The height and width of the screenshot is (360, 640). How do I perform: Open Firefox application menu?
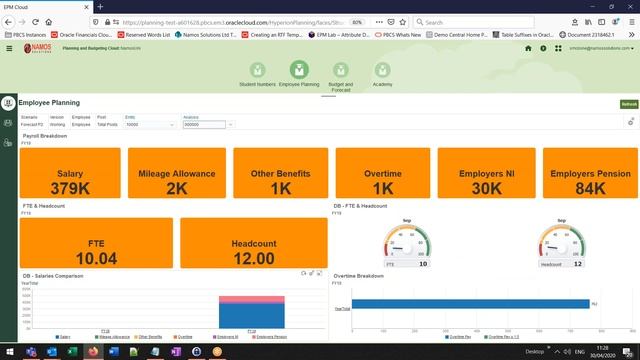pyautogui.click(x=631, y=22)
